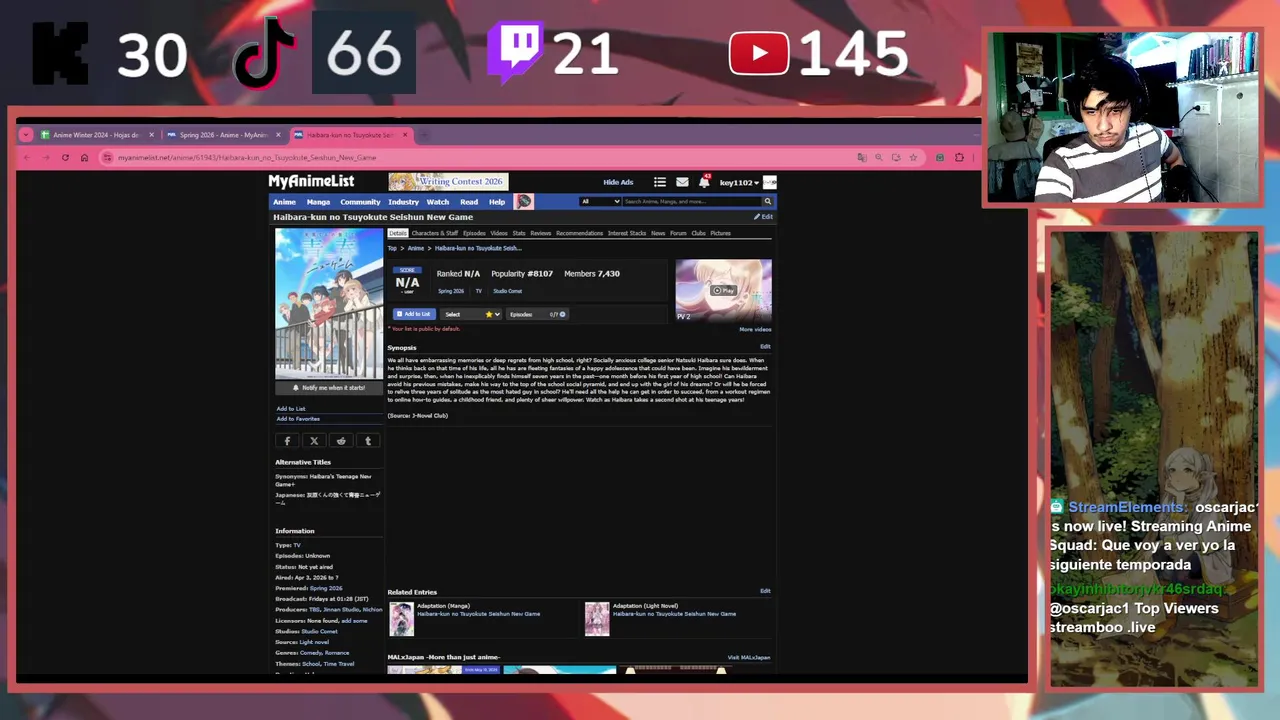
Task: Open the All search category dropdown
Action: [600, 201]
